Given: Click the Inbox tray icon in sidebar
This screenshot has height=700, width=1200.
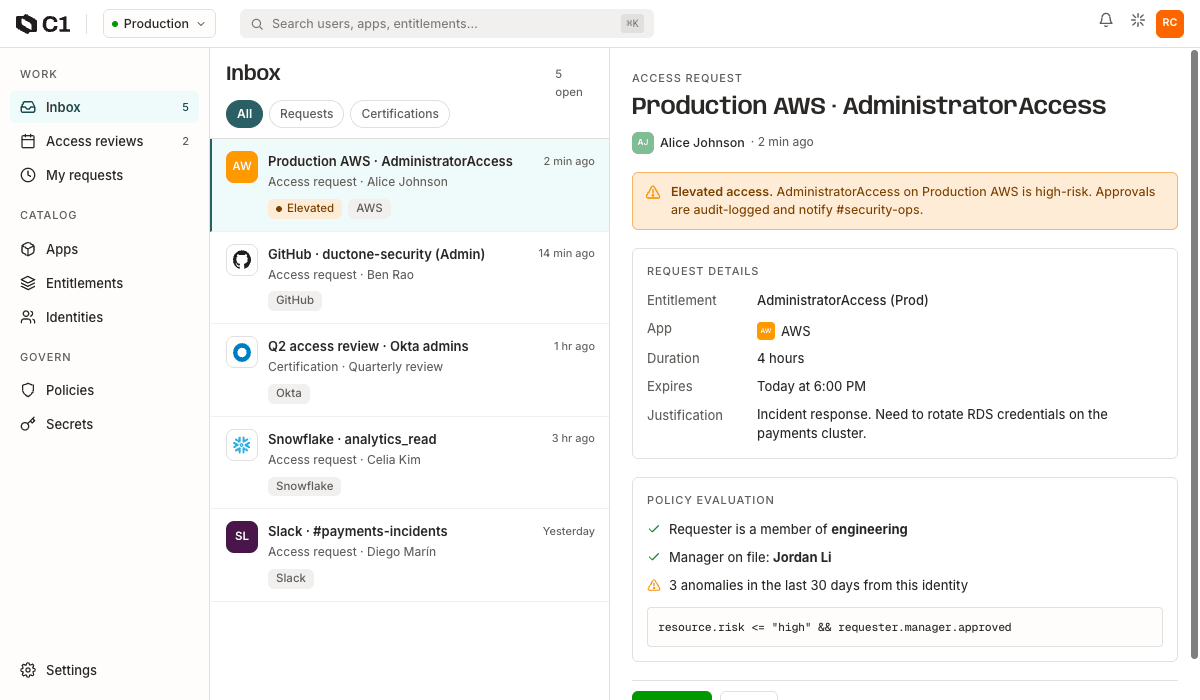Looking at the screenshot, I should pos(28,107).
